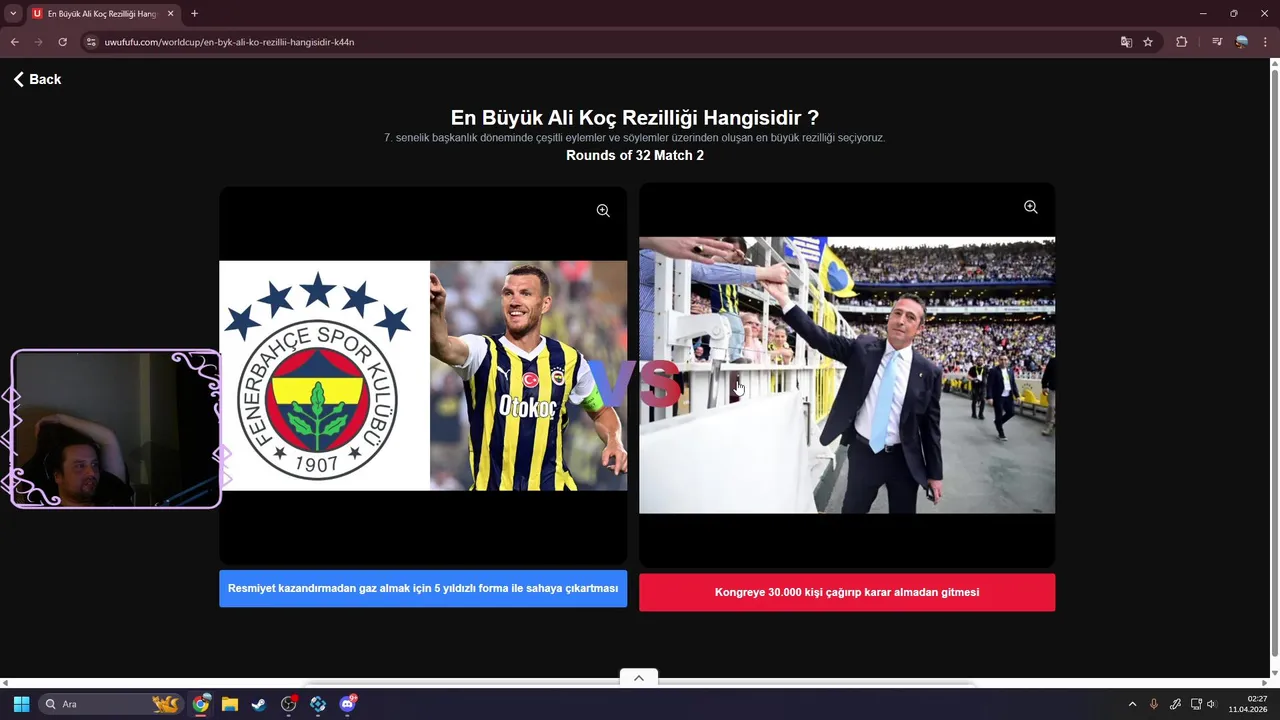Open OBS Studio from the taskbar
This screenshot has height=720, width=1280.
(x=289, y=704)
